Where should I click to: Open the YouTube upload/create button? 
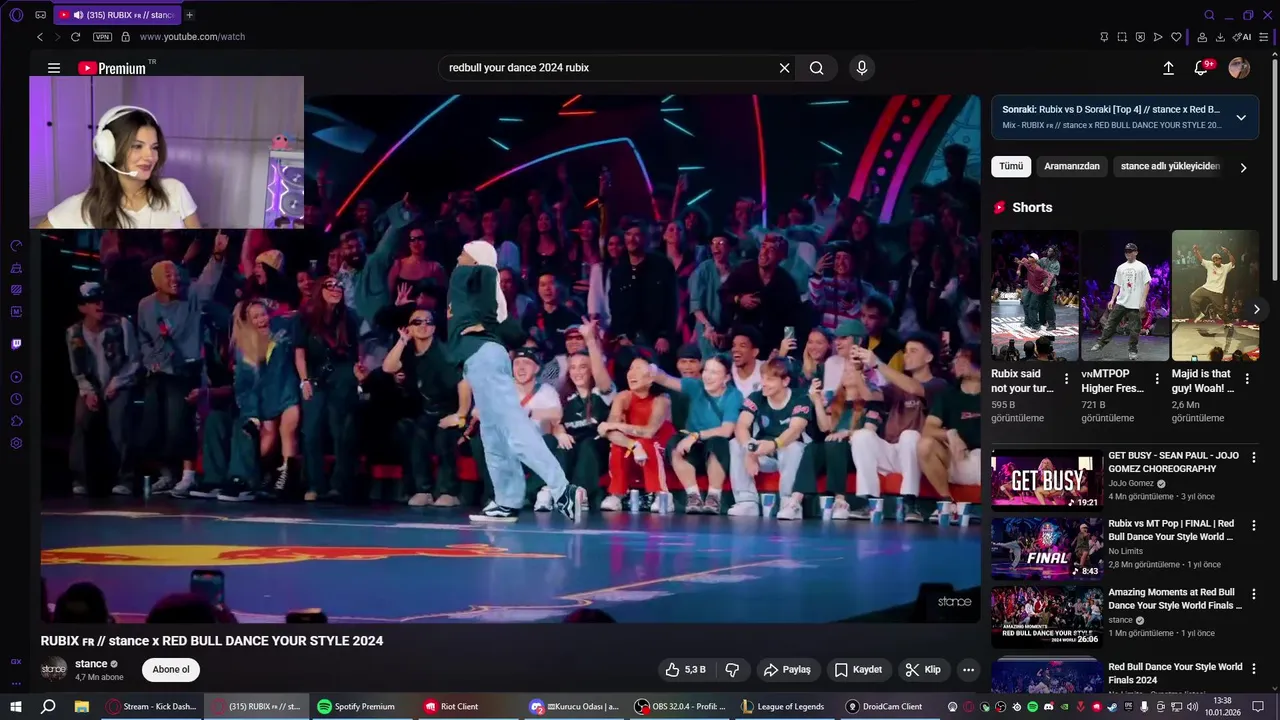1168,68
